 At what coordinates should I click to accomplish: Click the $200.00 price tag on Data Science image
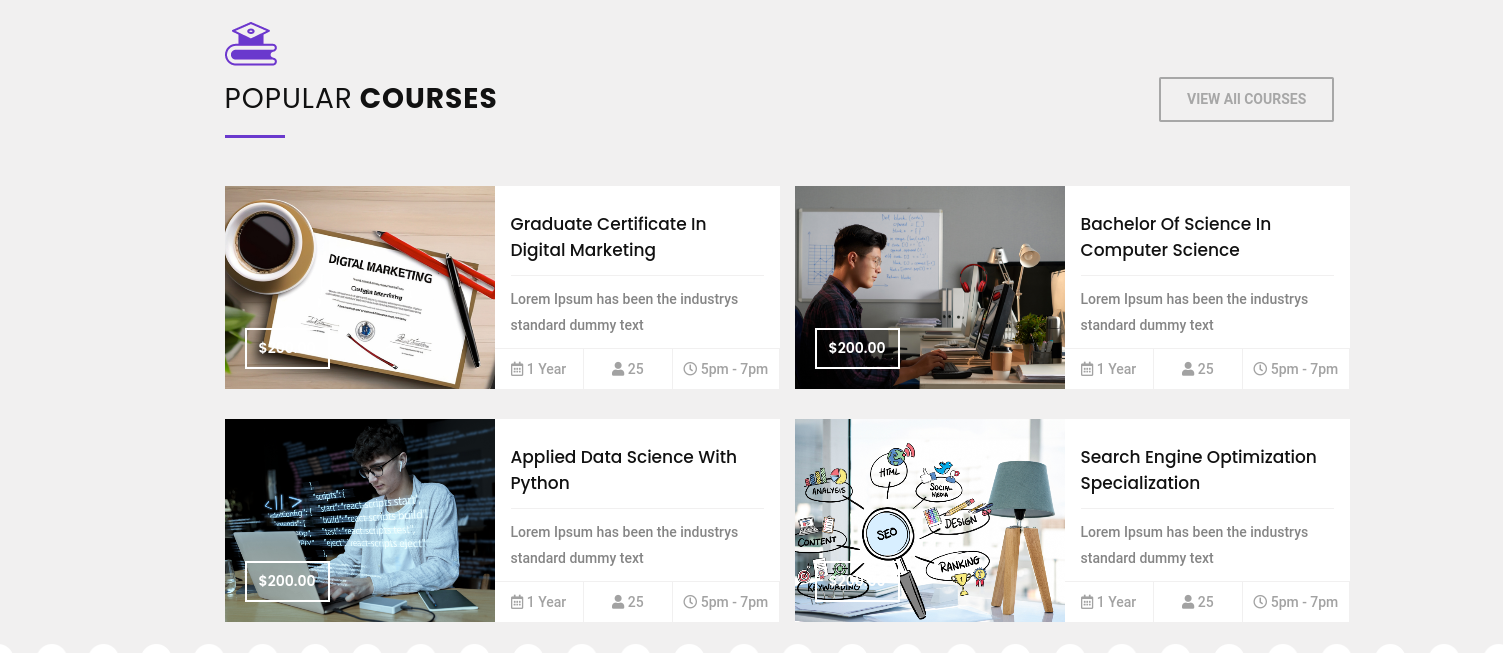287,581
